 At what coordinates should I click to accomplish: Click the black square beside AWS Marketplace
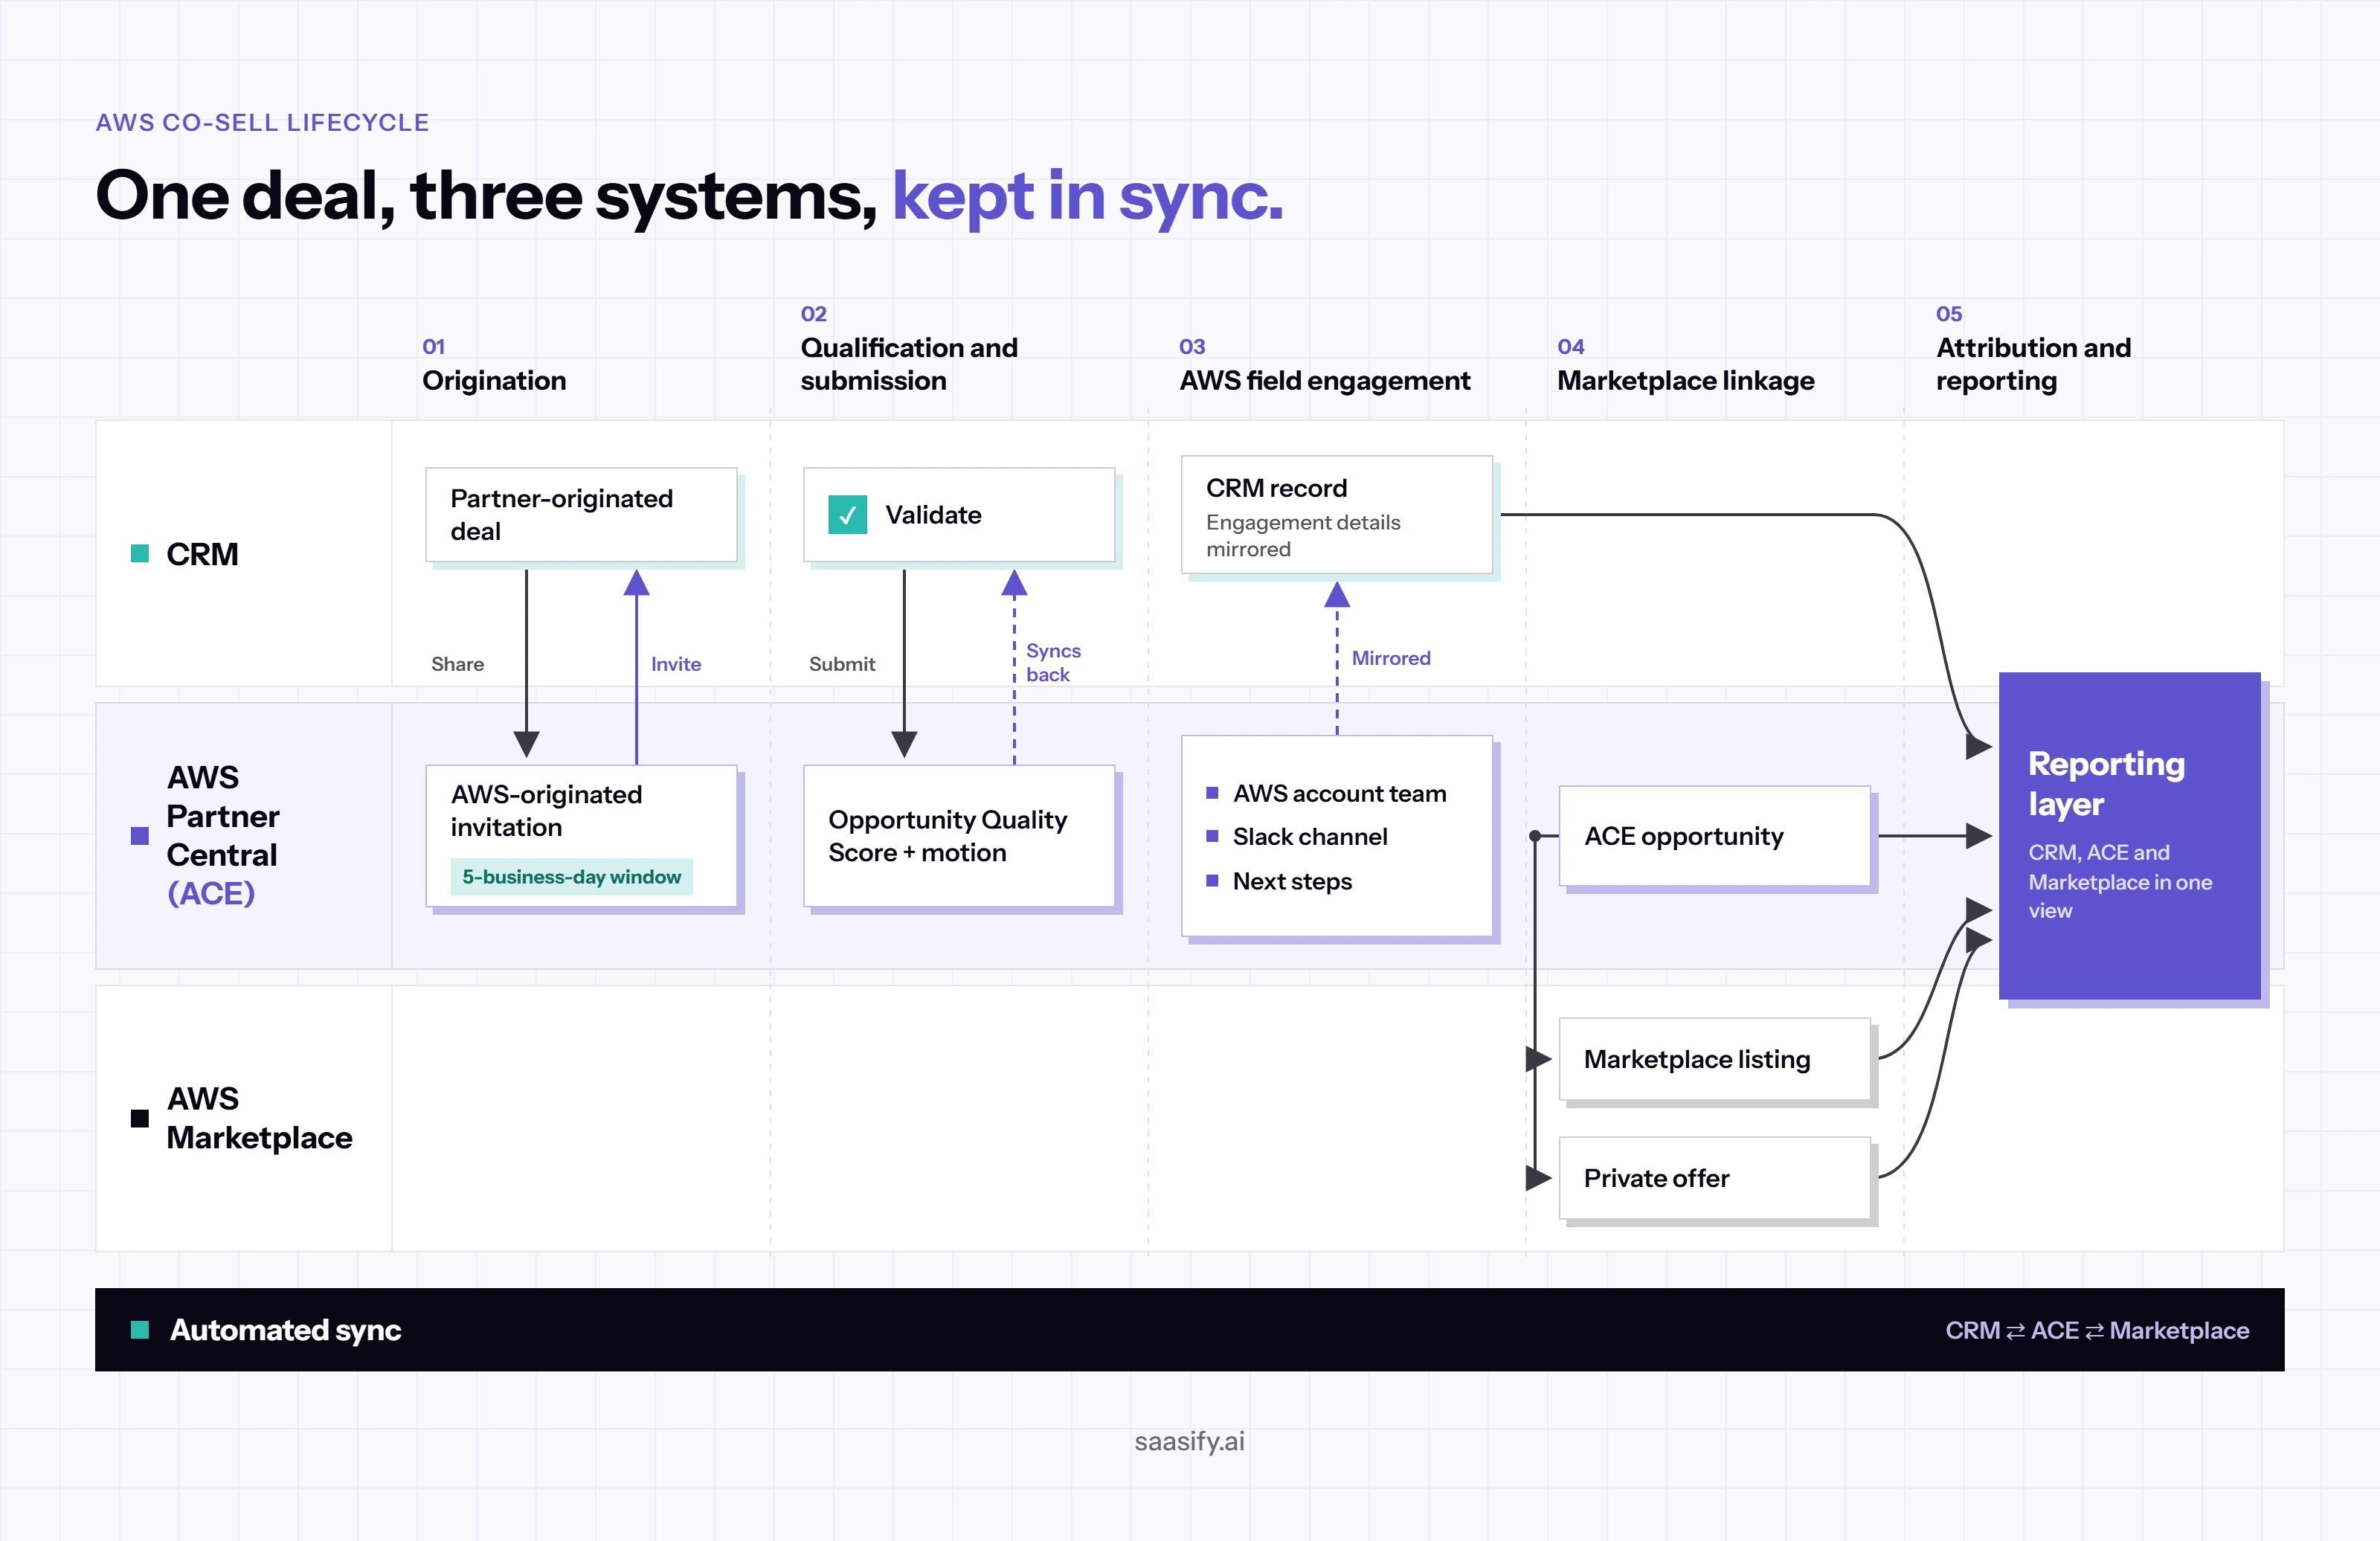[140, 1118]
